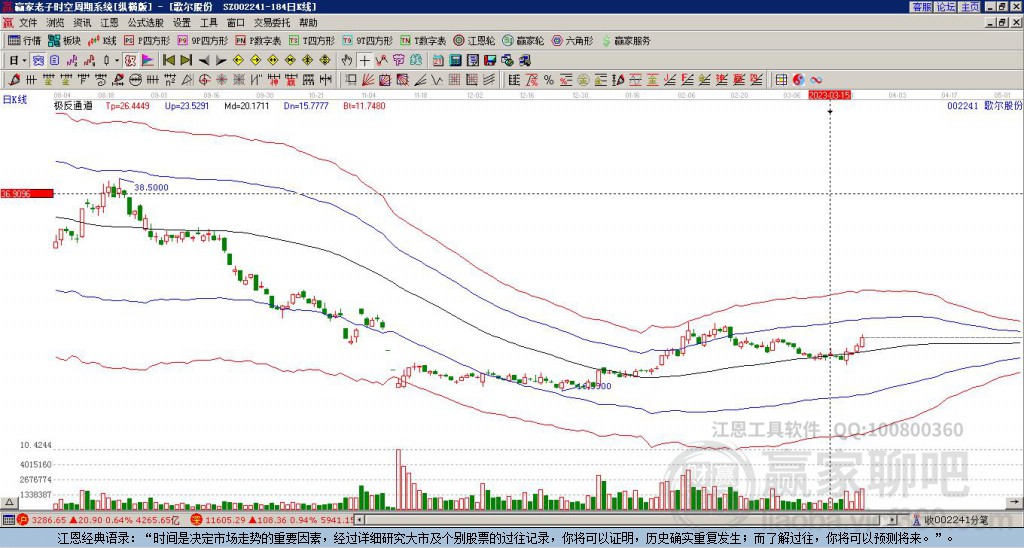
Task: Open the T四方形 tool
Action: 312,40
